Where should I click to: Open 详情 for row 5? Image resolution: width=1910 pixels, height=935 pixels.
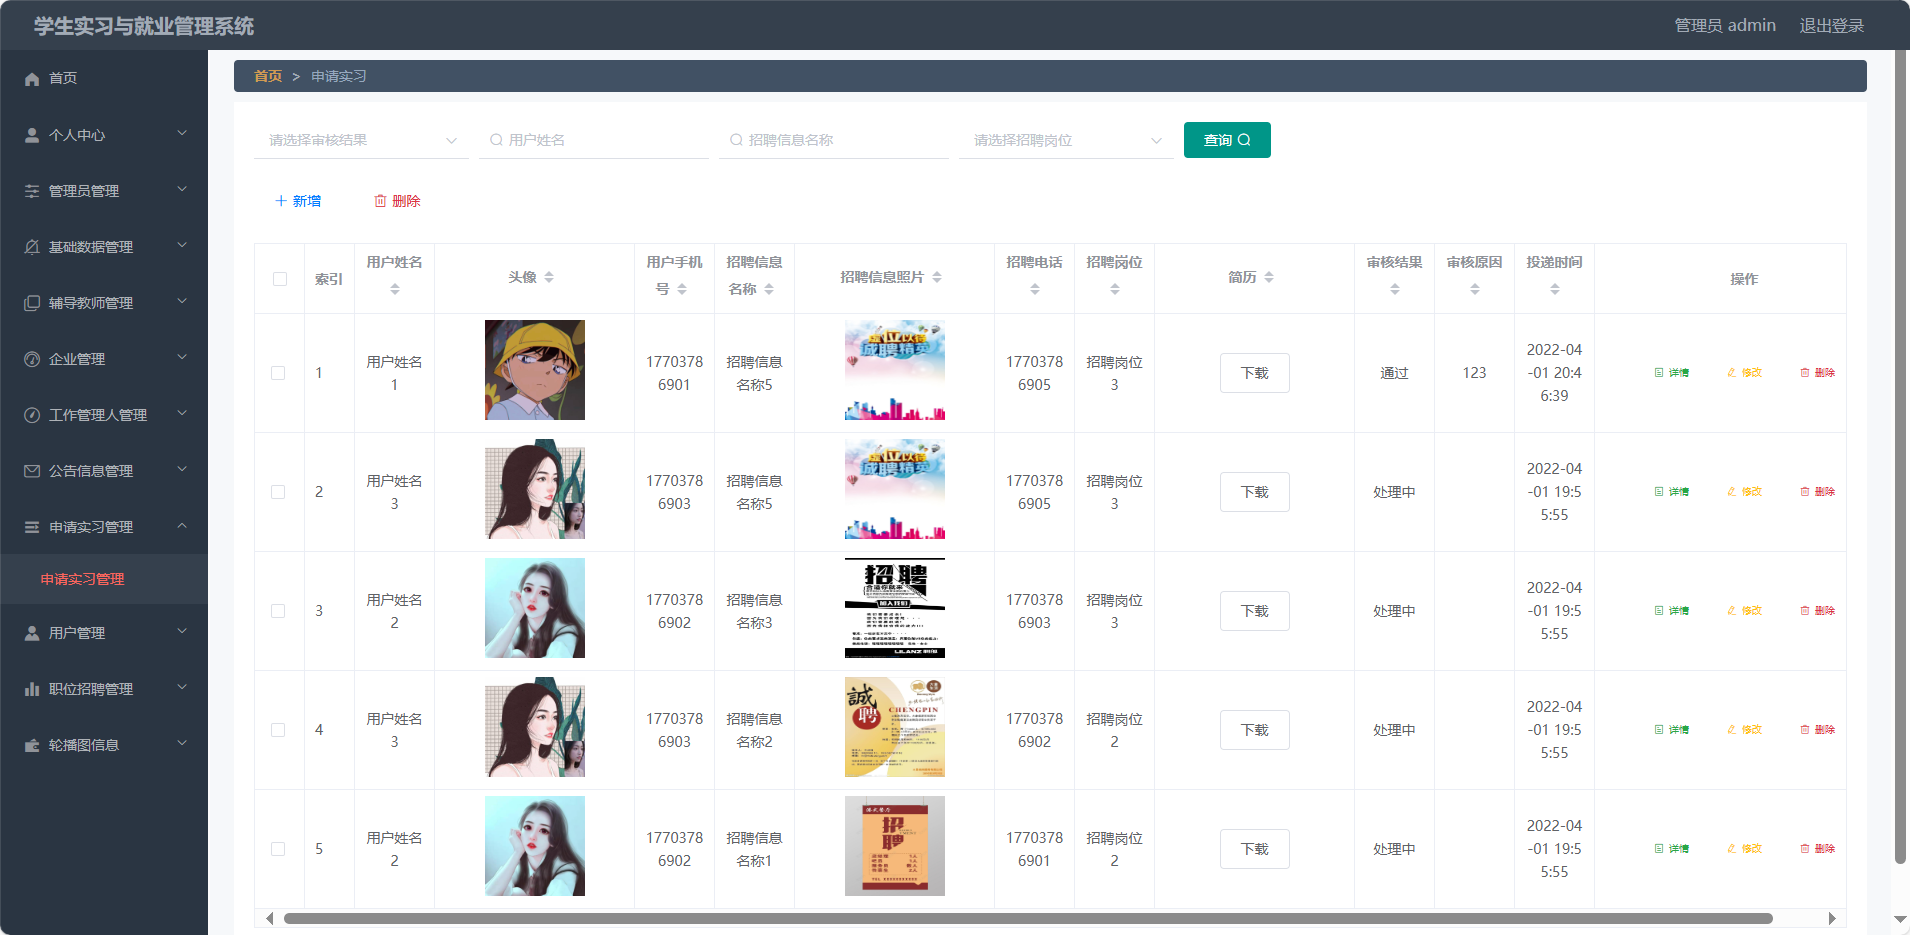click(1672, 849)
